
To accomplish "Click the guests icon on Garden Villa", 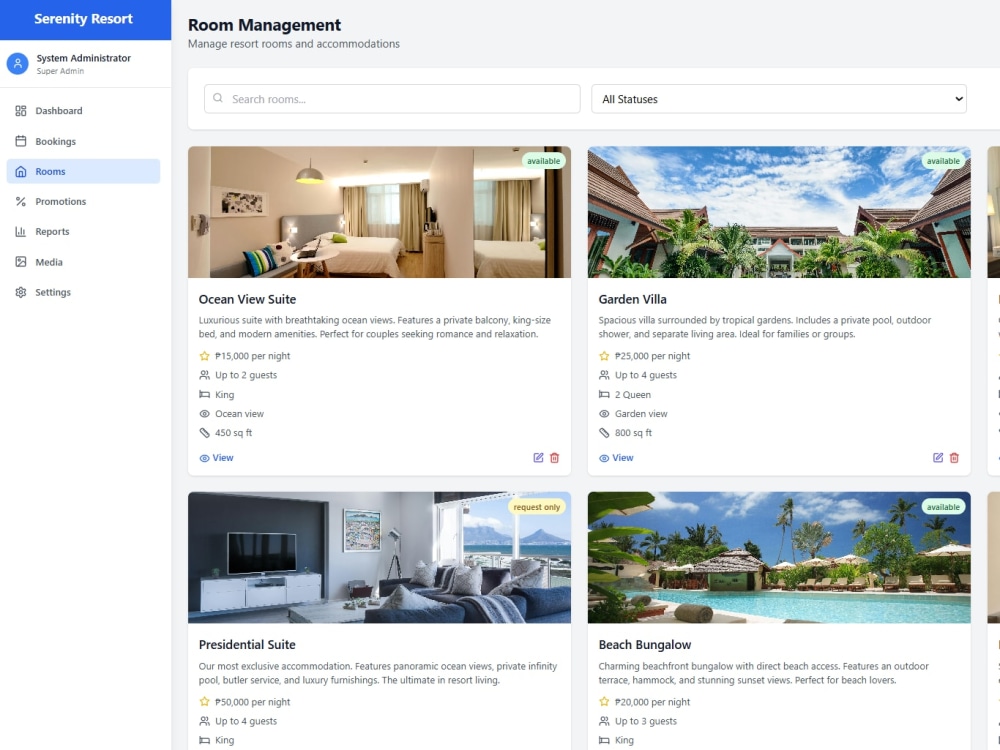I will [x=604, y=375].
